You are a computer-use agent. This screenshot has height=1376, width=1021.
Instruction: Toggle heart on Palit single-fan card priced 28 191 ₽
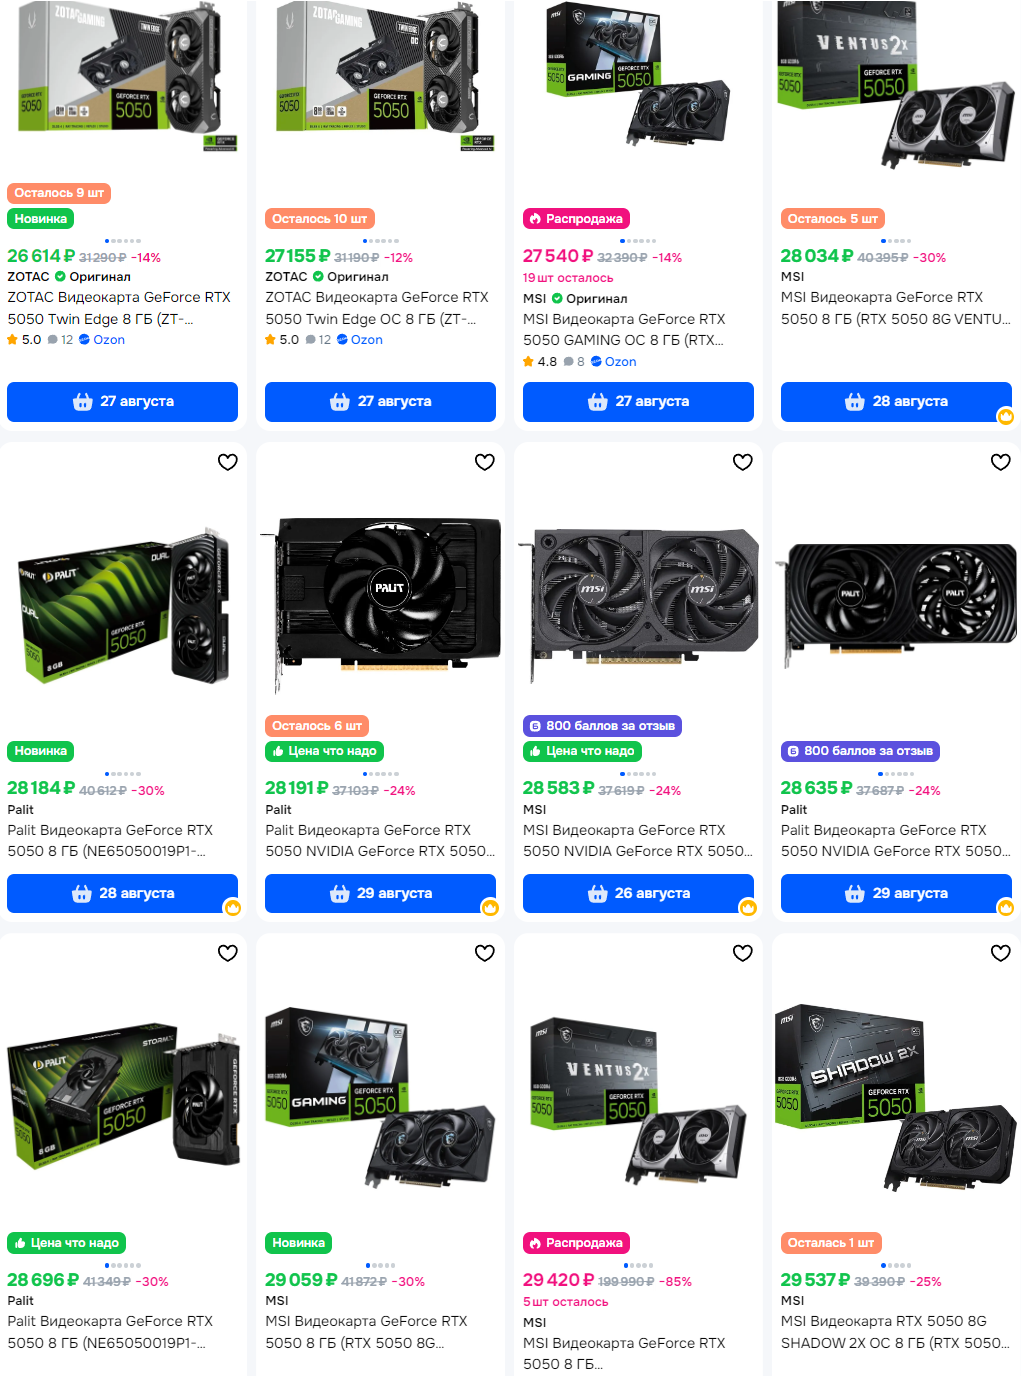point(485,462)
